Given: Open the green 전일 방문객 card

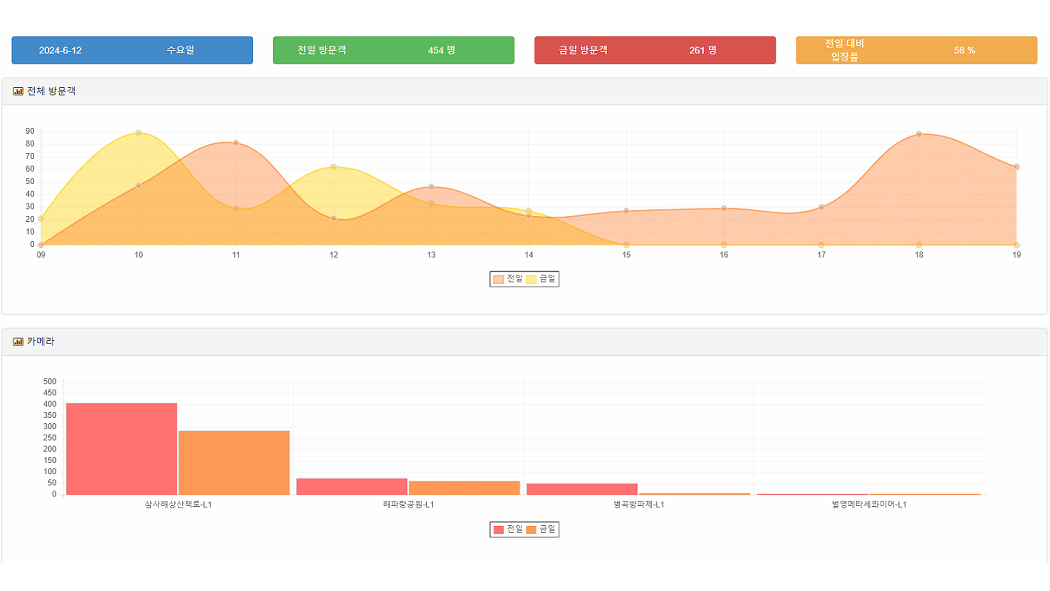Looking at the screenshot, I should click(x=393, y=50).
